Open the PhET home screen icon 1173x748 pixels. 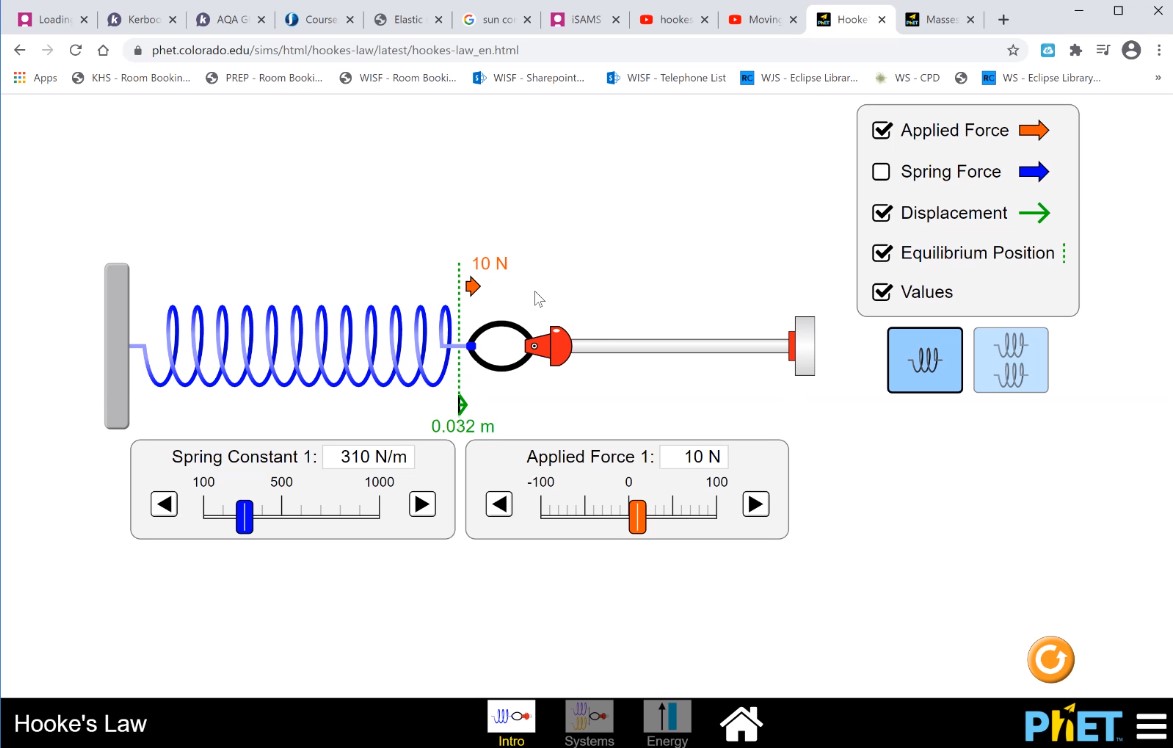741,723
